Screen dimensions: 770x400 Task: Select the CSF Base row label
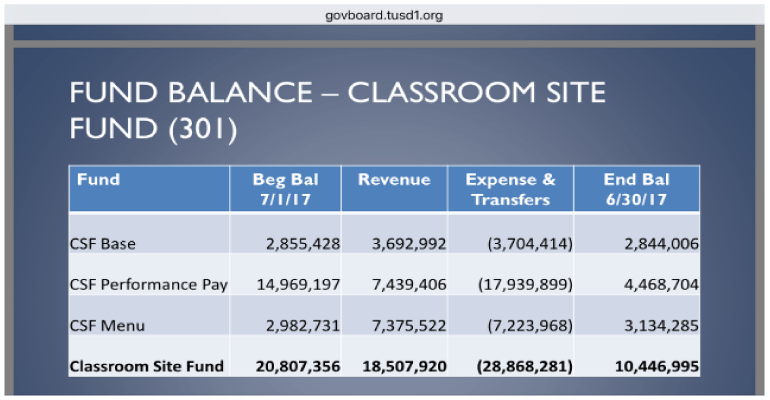click(103, 243)
